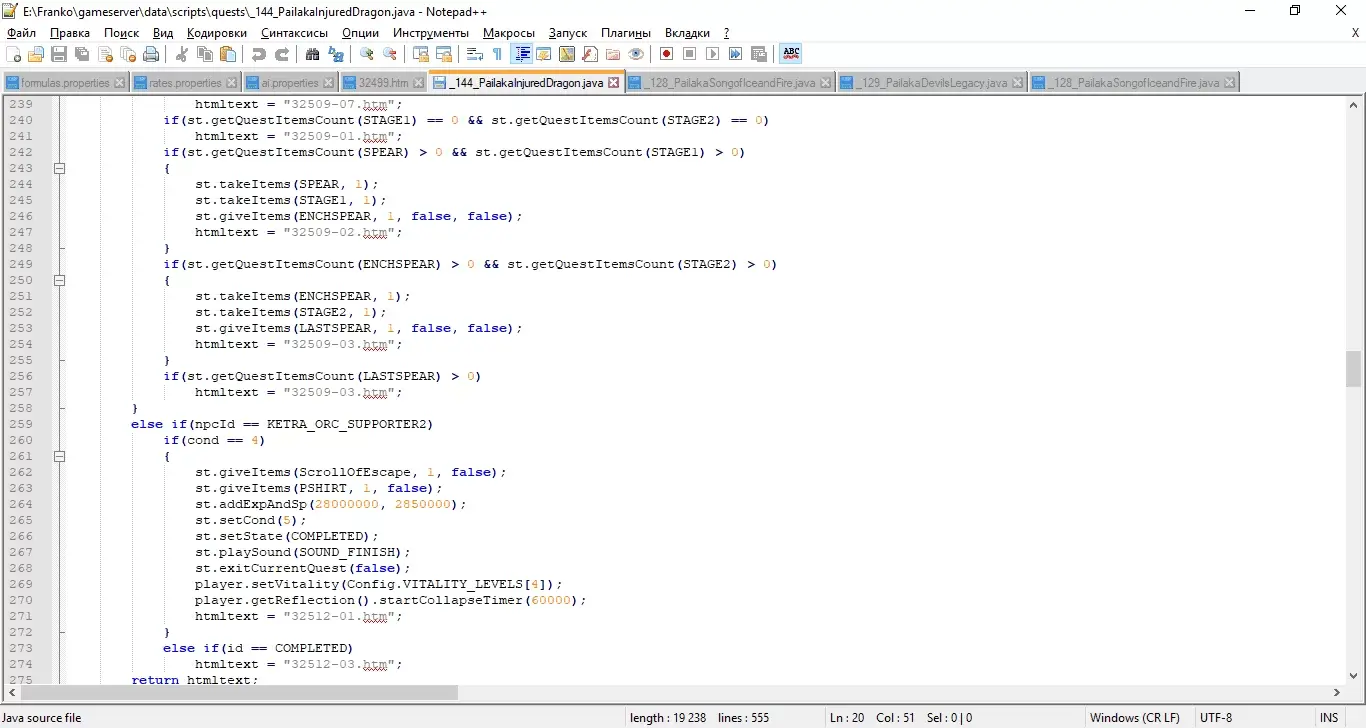
Task: Toggle show all characters pilcrow
Action: pyautogui.click(x=498, y=54)
